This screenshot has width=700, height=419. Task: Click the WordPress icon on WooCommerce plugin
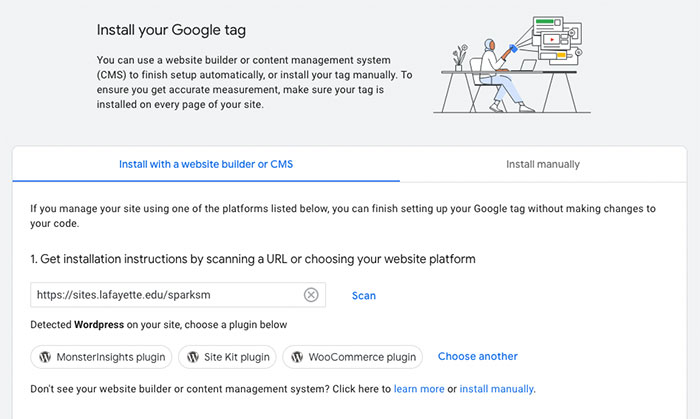coord(297,357)
